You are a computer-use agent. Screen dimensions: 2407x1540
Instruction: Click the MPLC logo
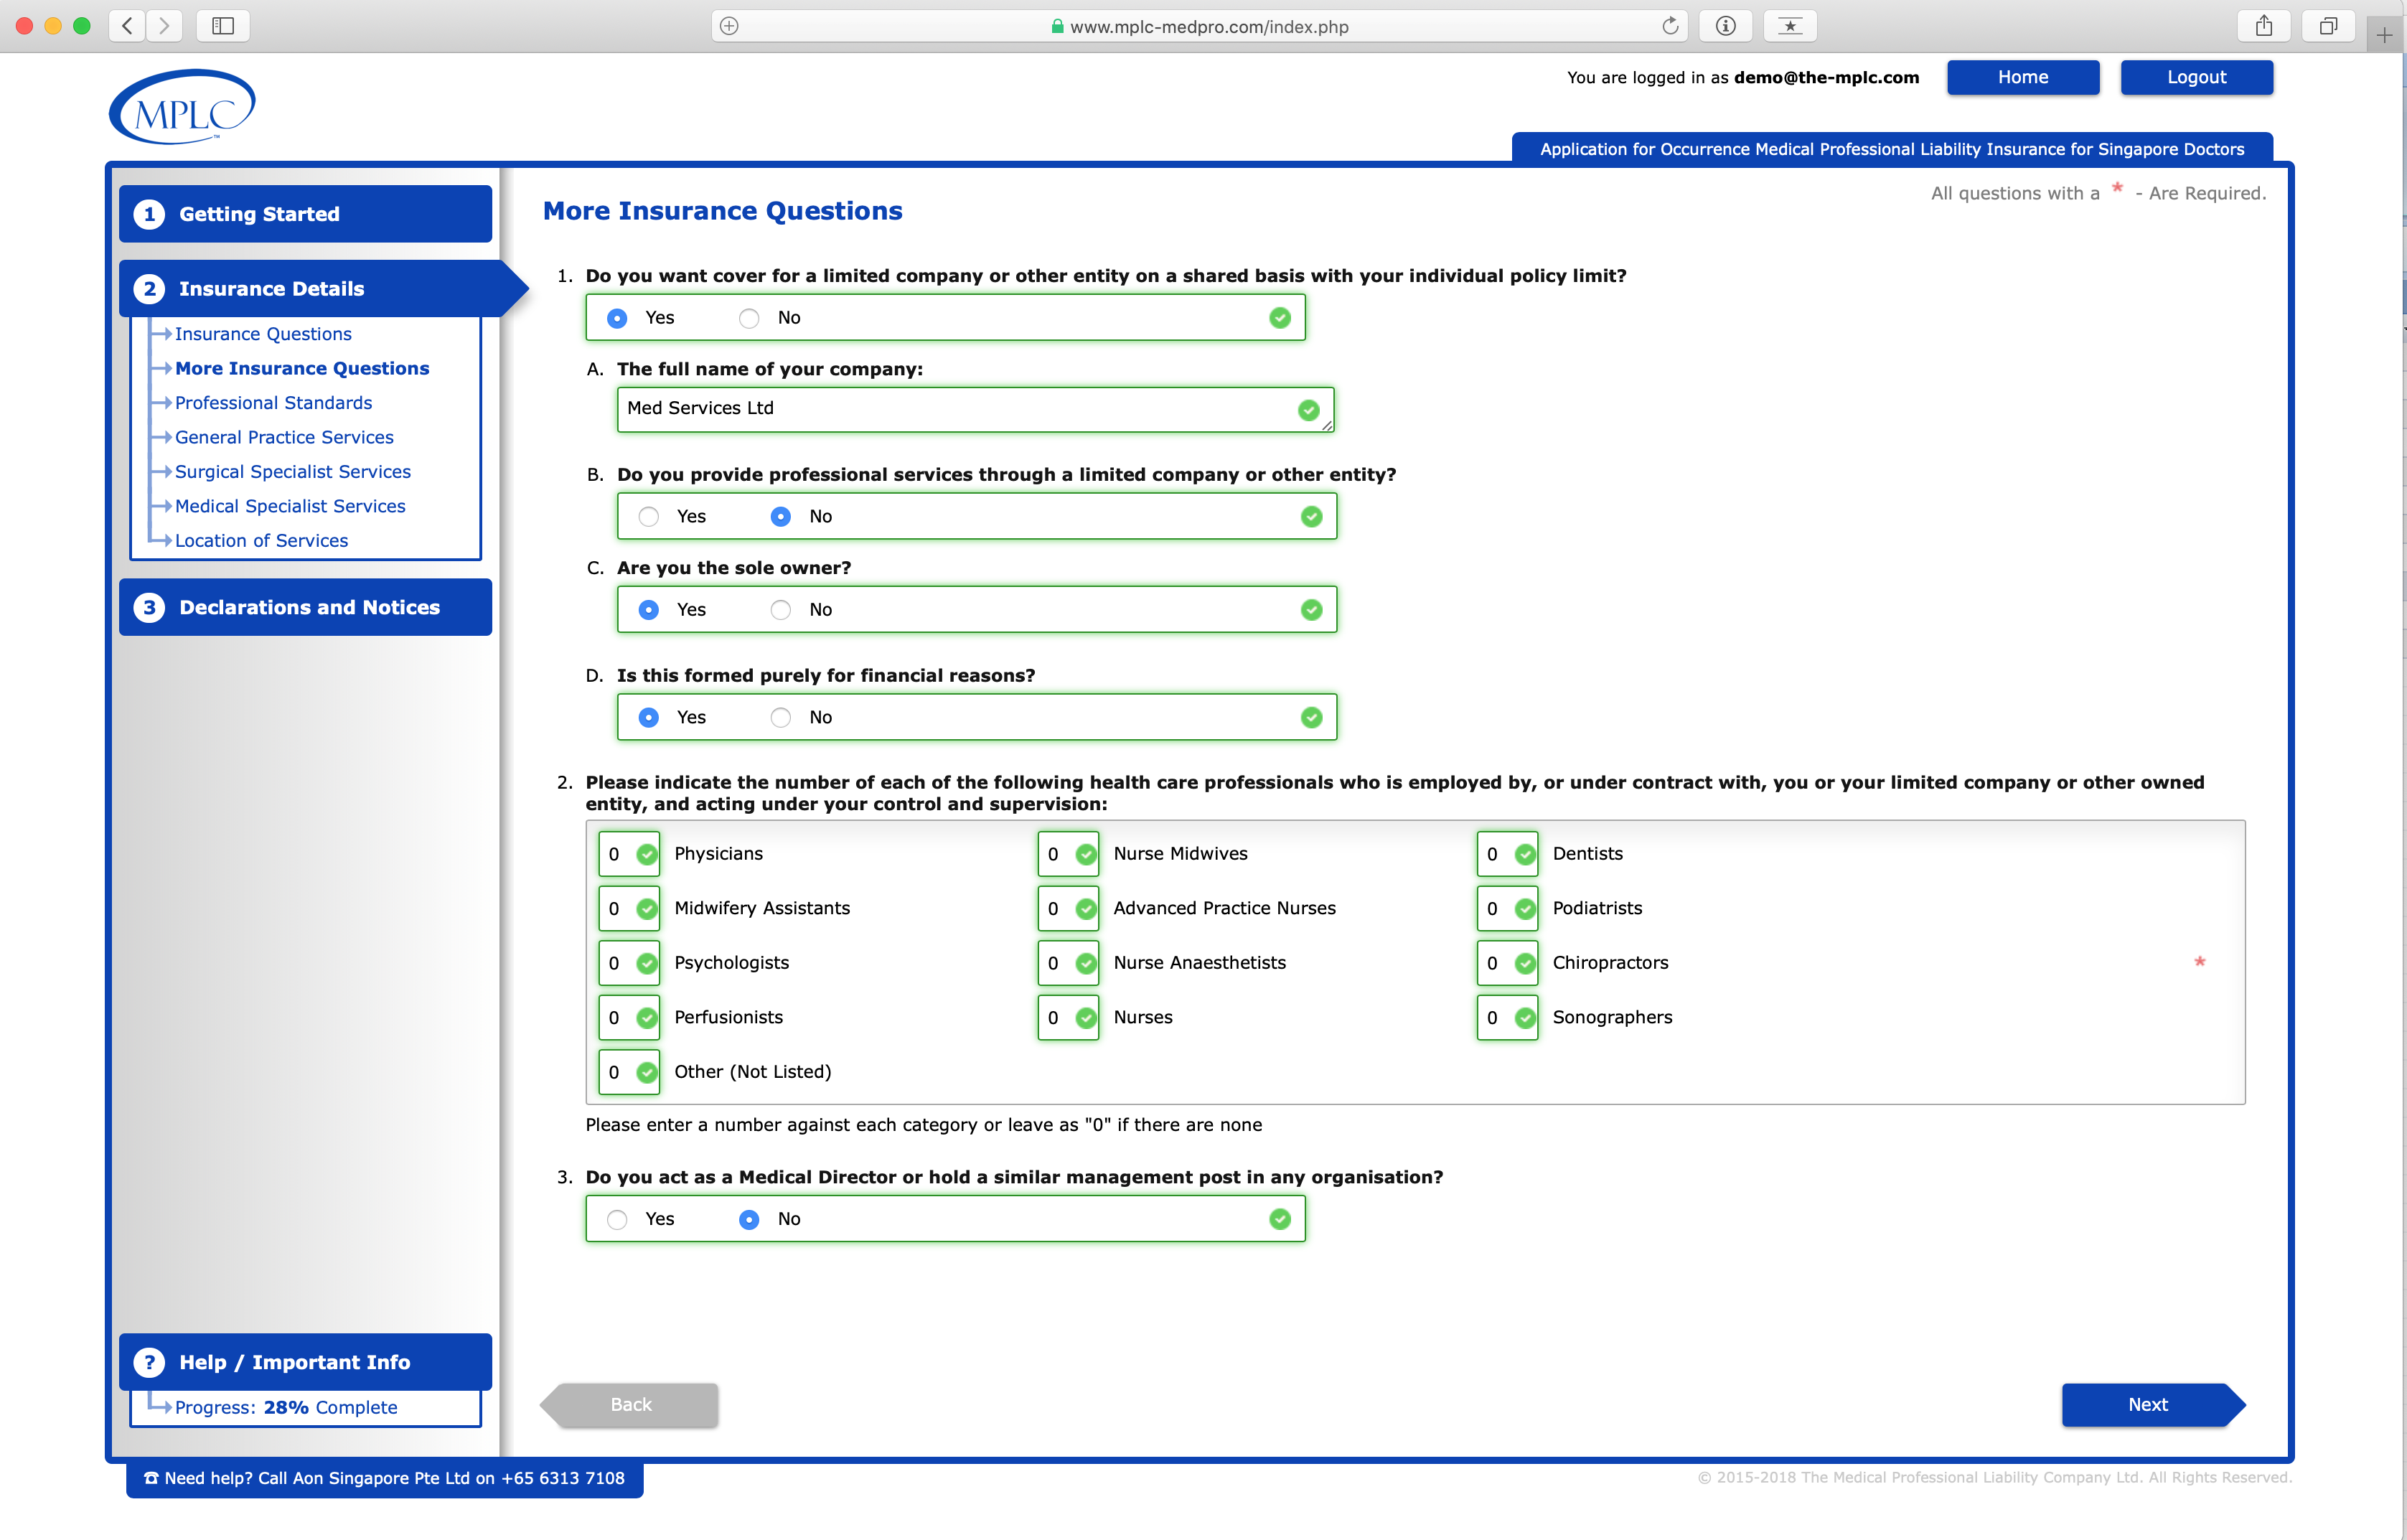click(181, 105)
